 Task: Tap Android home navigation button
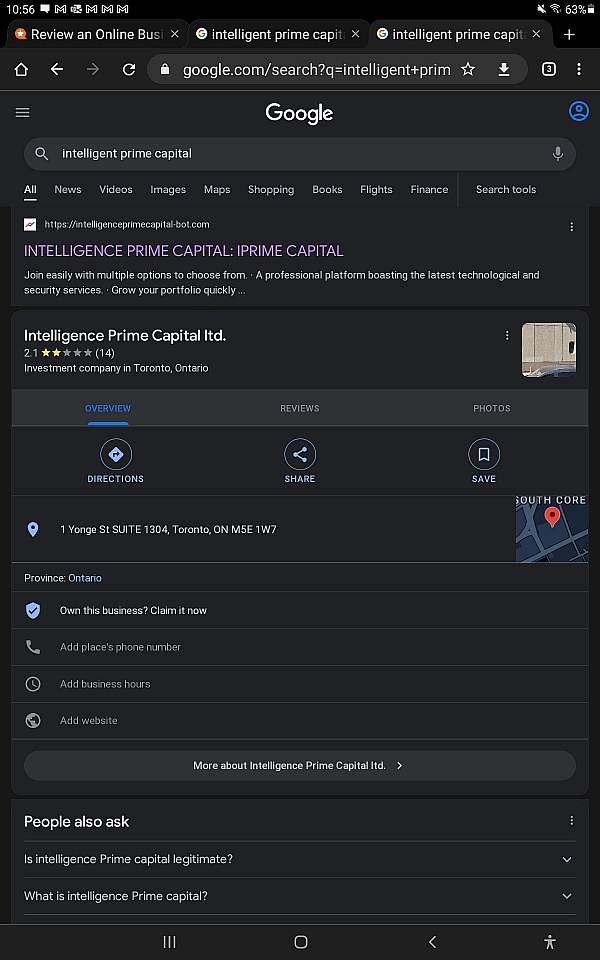301,942
